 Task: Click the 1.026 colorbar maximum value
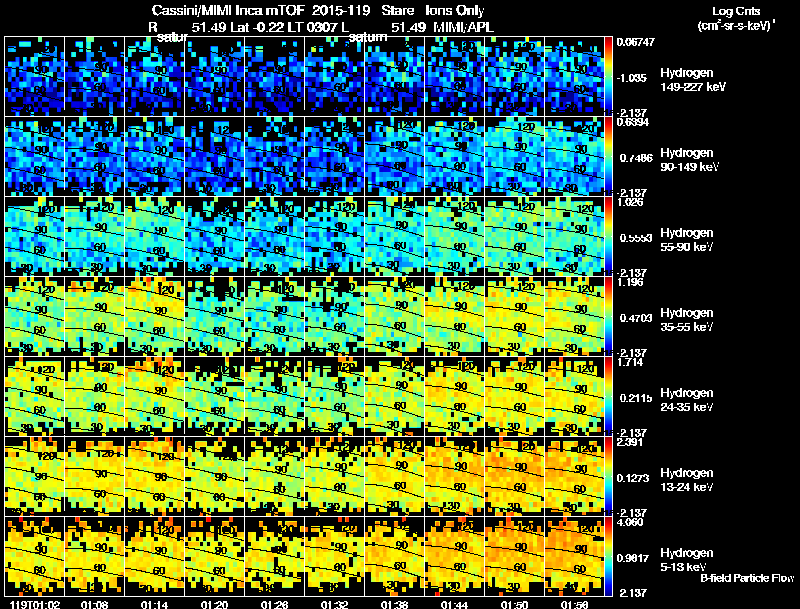tap(630, 202)
